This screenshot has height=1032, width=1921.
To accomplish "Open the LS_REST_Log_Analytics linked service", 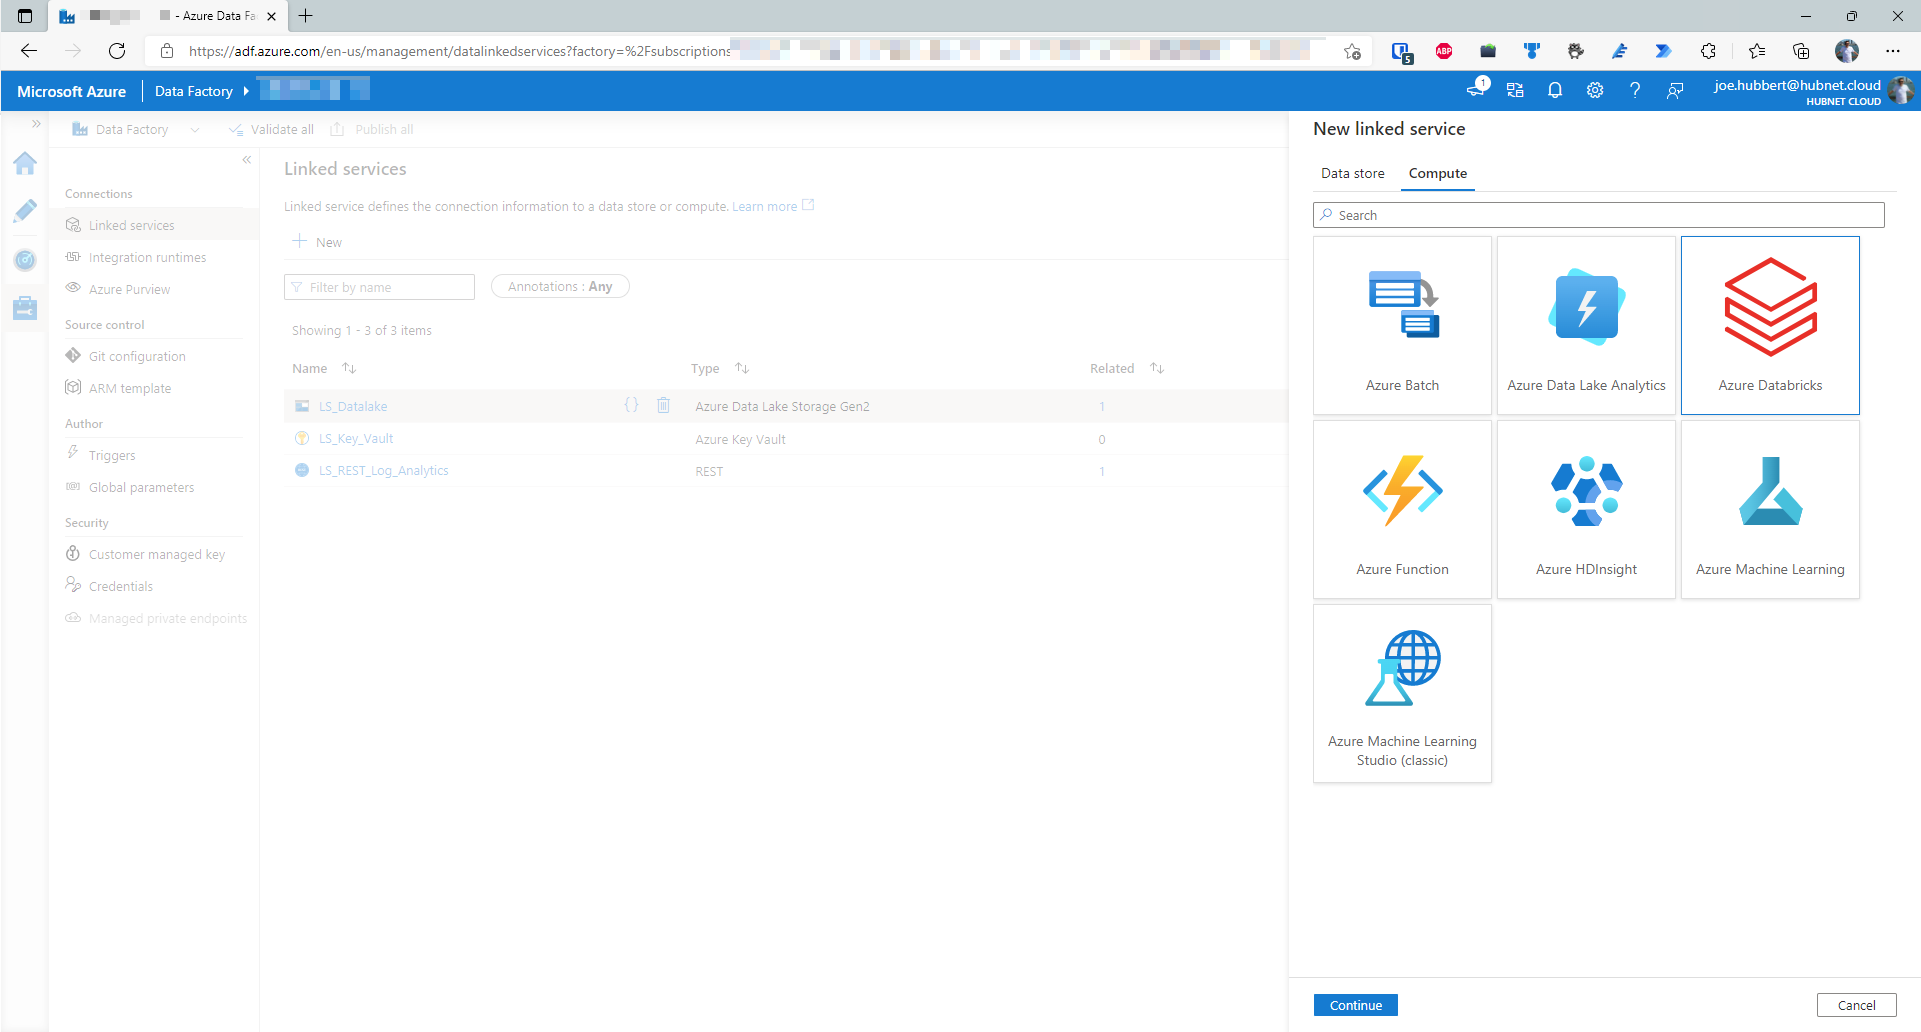I will tap(383, 471).
